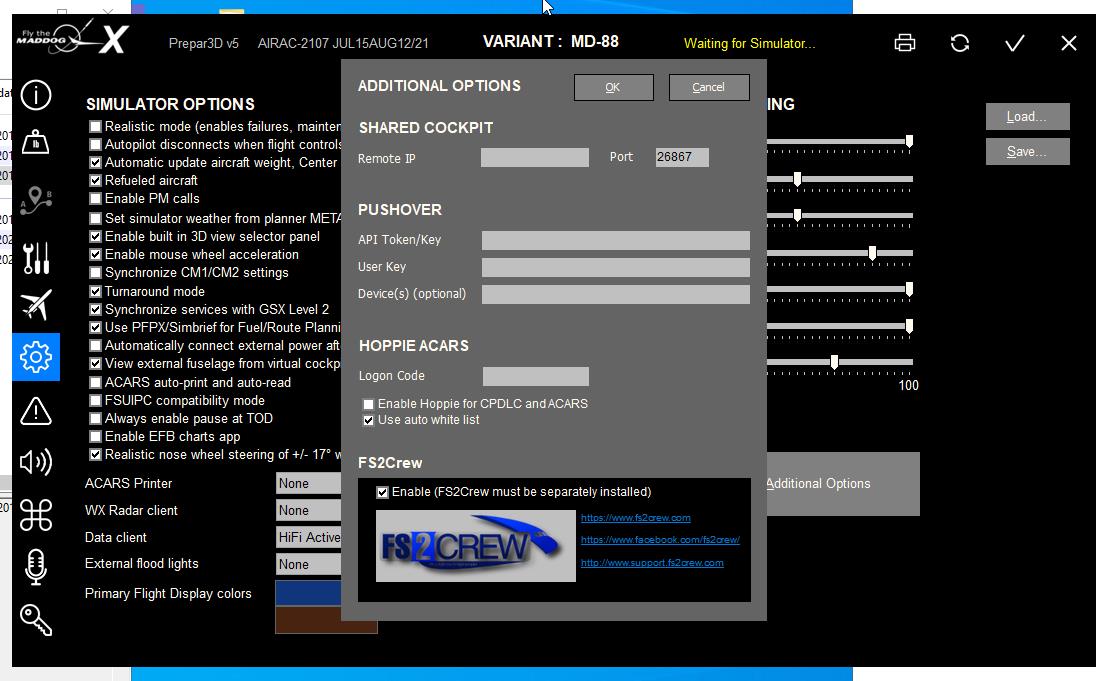
Task: Enable FSUIPC compatibility mode
Action: point(96,400)
